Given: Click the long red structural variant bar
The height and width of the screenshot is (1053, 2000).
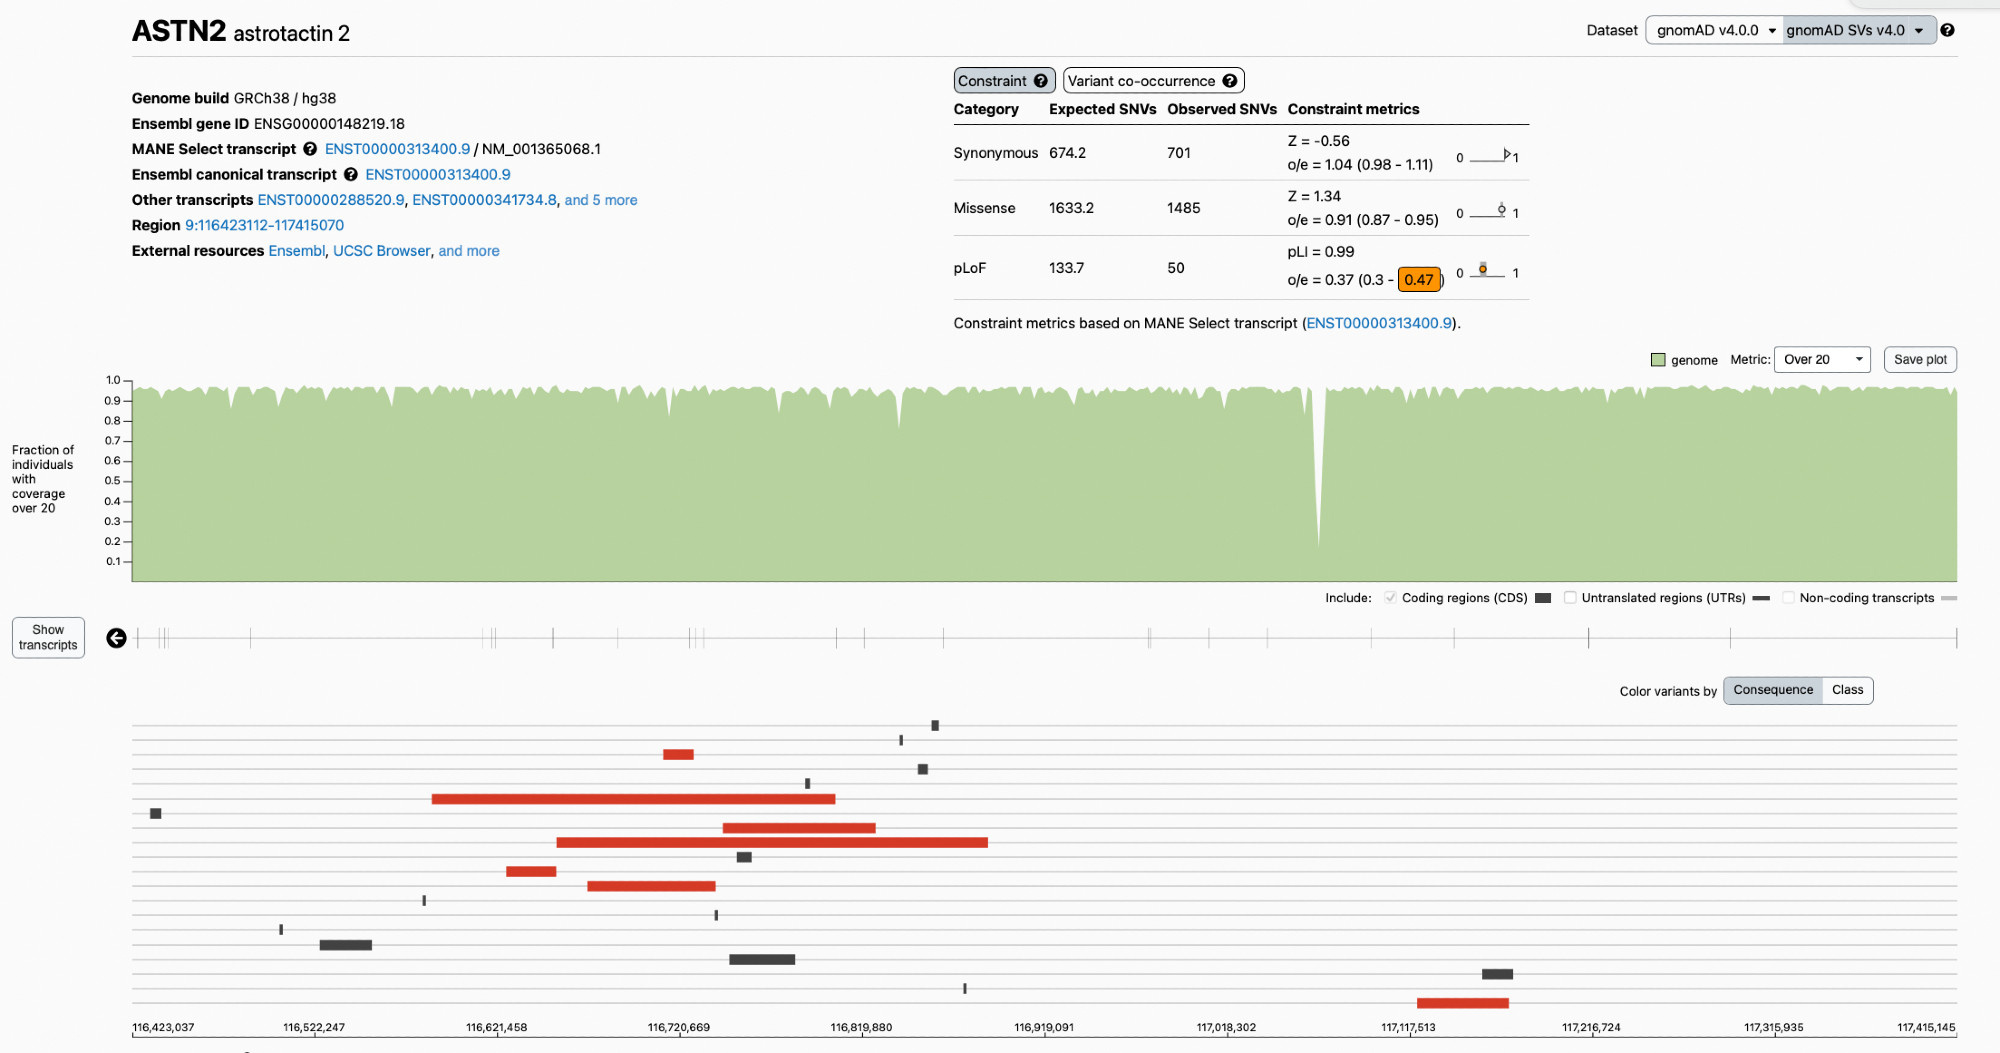Looking at the screenshot, I should (x=771, y=843).
